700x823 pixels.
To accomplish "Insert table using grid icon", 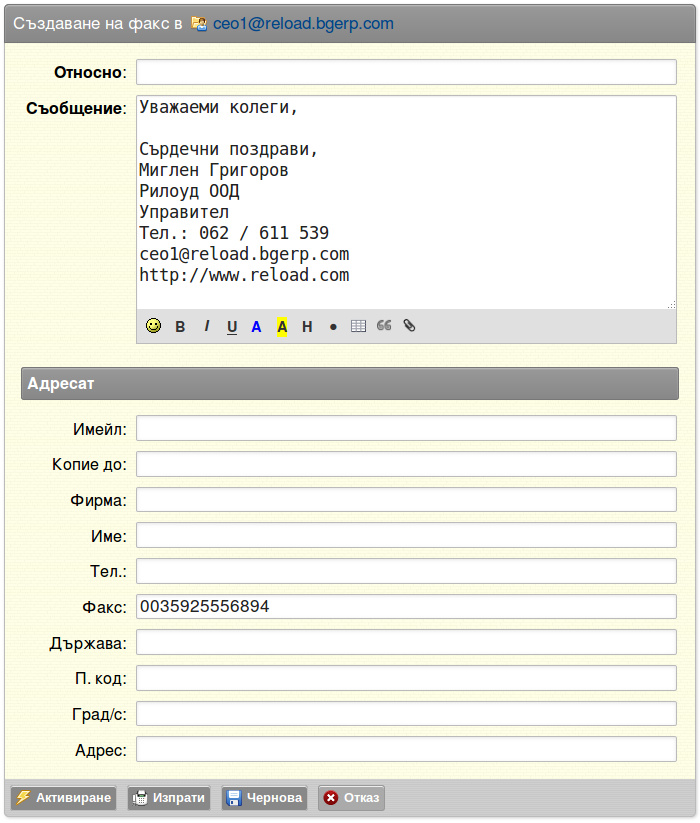I will (358, 326).
